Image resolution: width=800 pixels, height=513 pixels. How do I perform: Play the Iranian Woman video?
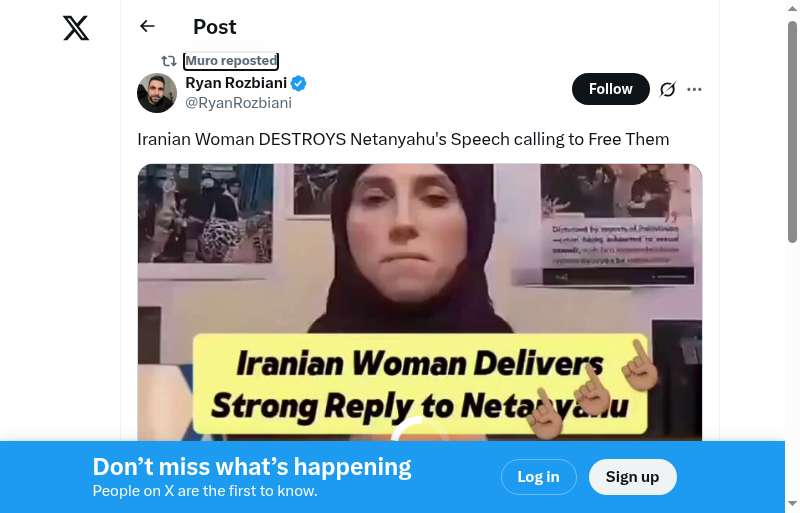tap(420, 302)
